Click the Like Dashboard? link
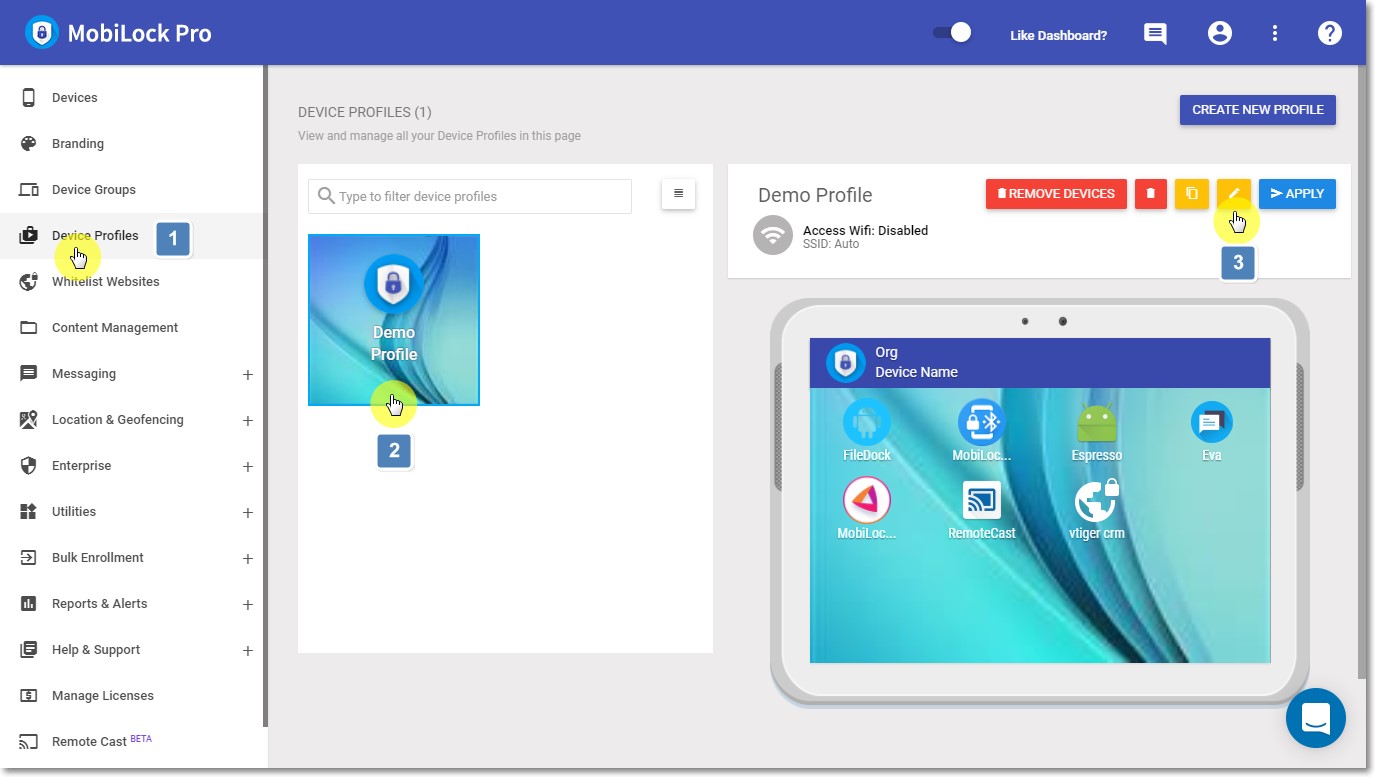Viewport: 1375px width, 777px height. (1058, 35)
